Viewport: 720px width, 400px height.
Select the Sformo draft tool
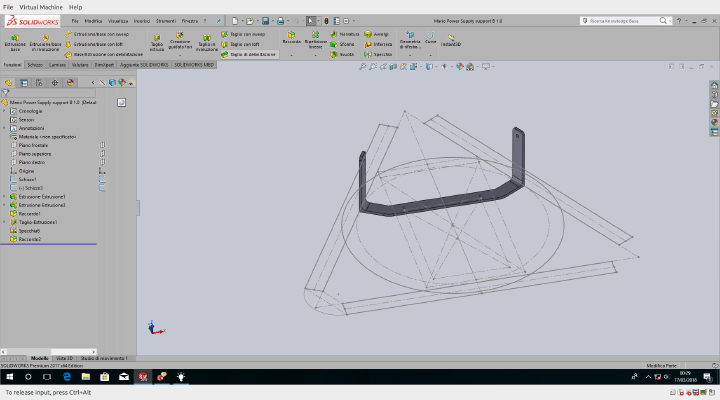(x=343, y=44)
